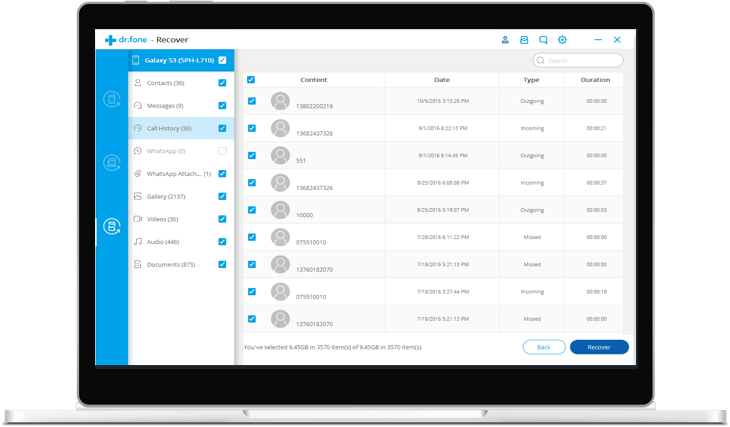This screenshot has width=730, height=427.
Task: Open the account profile icon
Action: tap(505, 40)
